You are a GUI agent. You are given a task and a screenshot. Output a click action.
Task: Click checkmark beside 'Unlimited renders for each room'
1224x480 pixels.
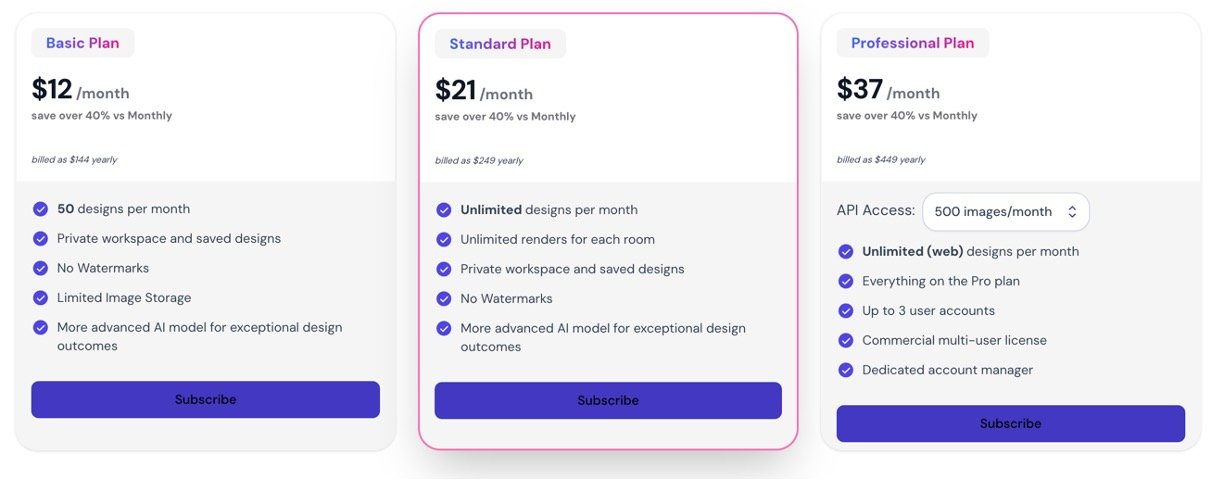coord(444,240)
